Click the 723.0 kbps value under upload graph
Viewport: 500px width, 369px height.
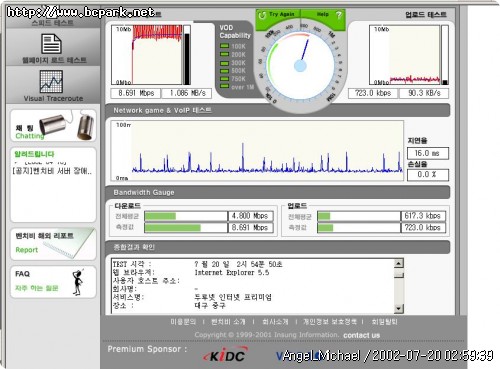coord(373,93)
